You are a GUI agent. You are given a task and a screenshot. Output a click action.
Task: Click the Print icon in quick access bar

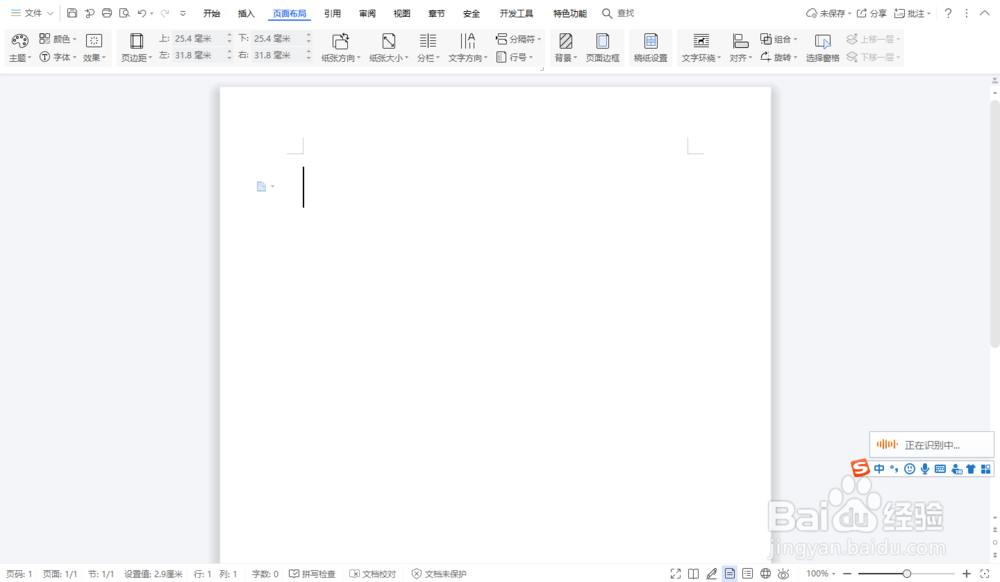(107, 13)
